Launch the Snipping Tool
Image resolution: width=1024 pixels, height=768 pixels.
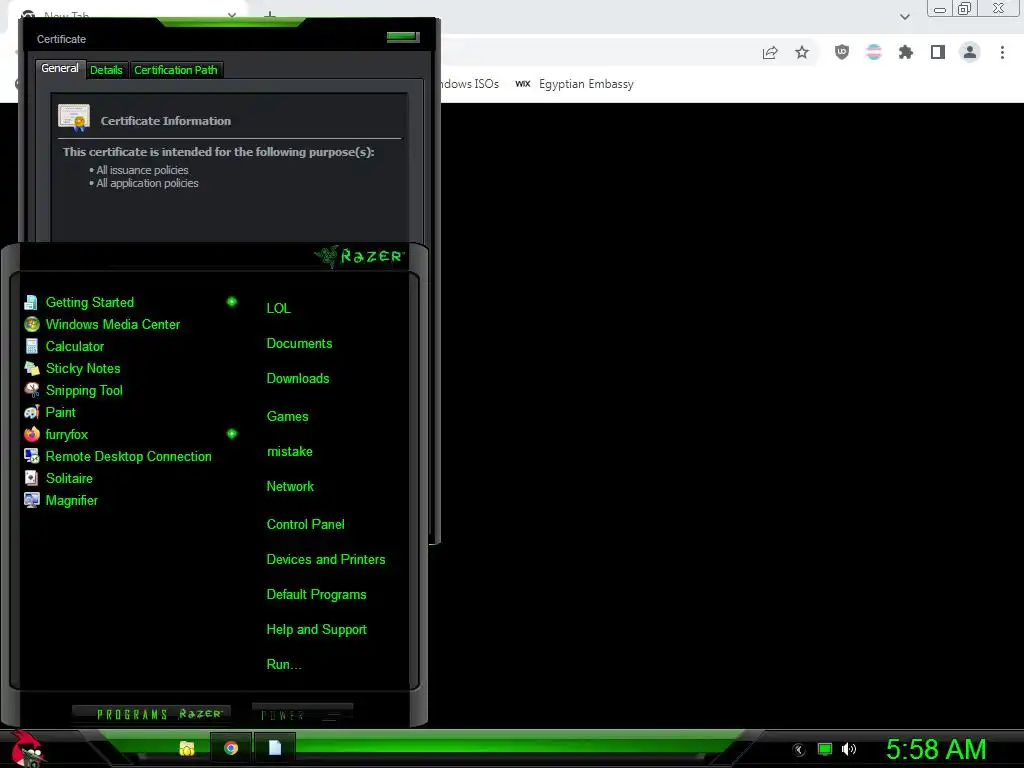(x=84, y=391)
